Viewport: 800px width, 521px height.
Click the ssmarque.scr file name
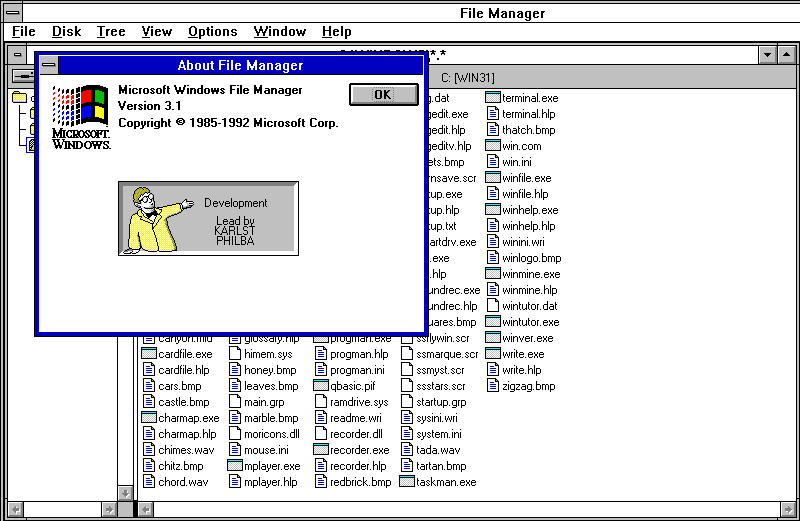click(447, 354)
